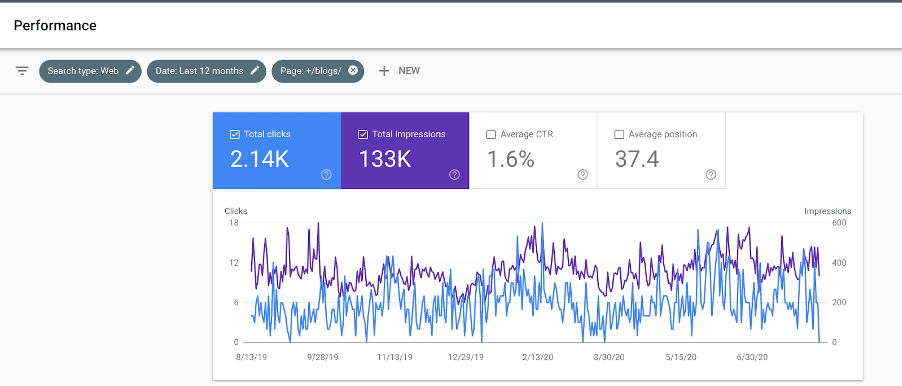Click the 1.6% average CTR value
The width and height of the screenshot is (902, 386).
coord(511,159)
